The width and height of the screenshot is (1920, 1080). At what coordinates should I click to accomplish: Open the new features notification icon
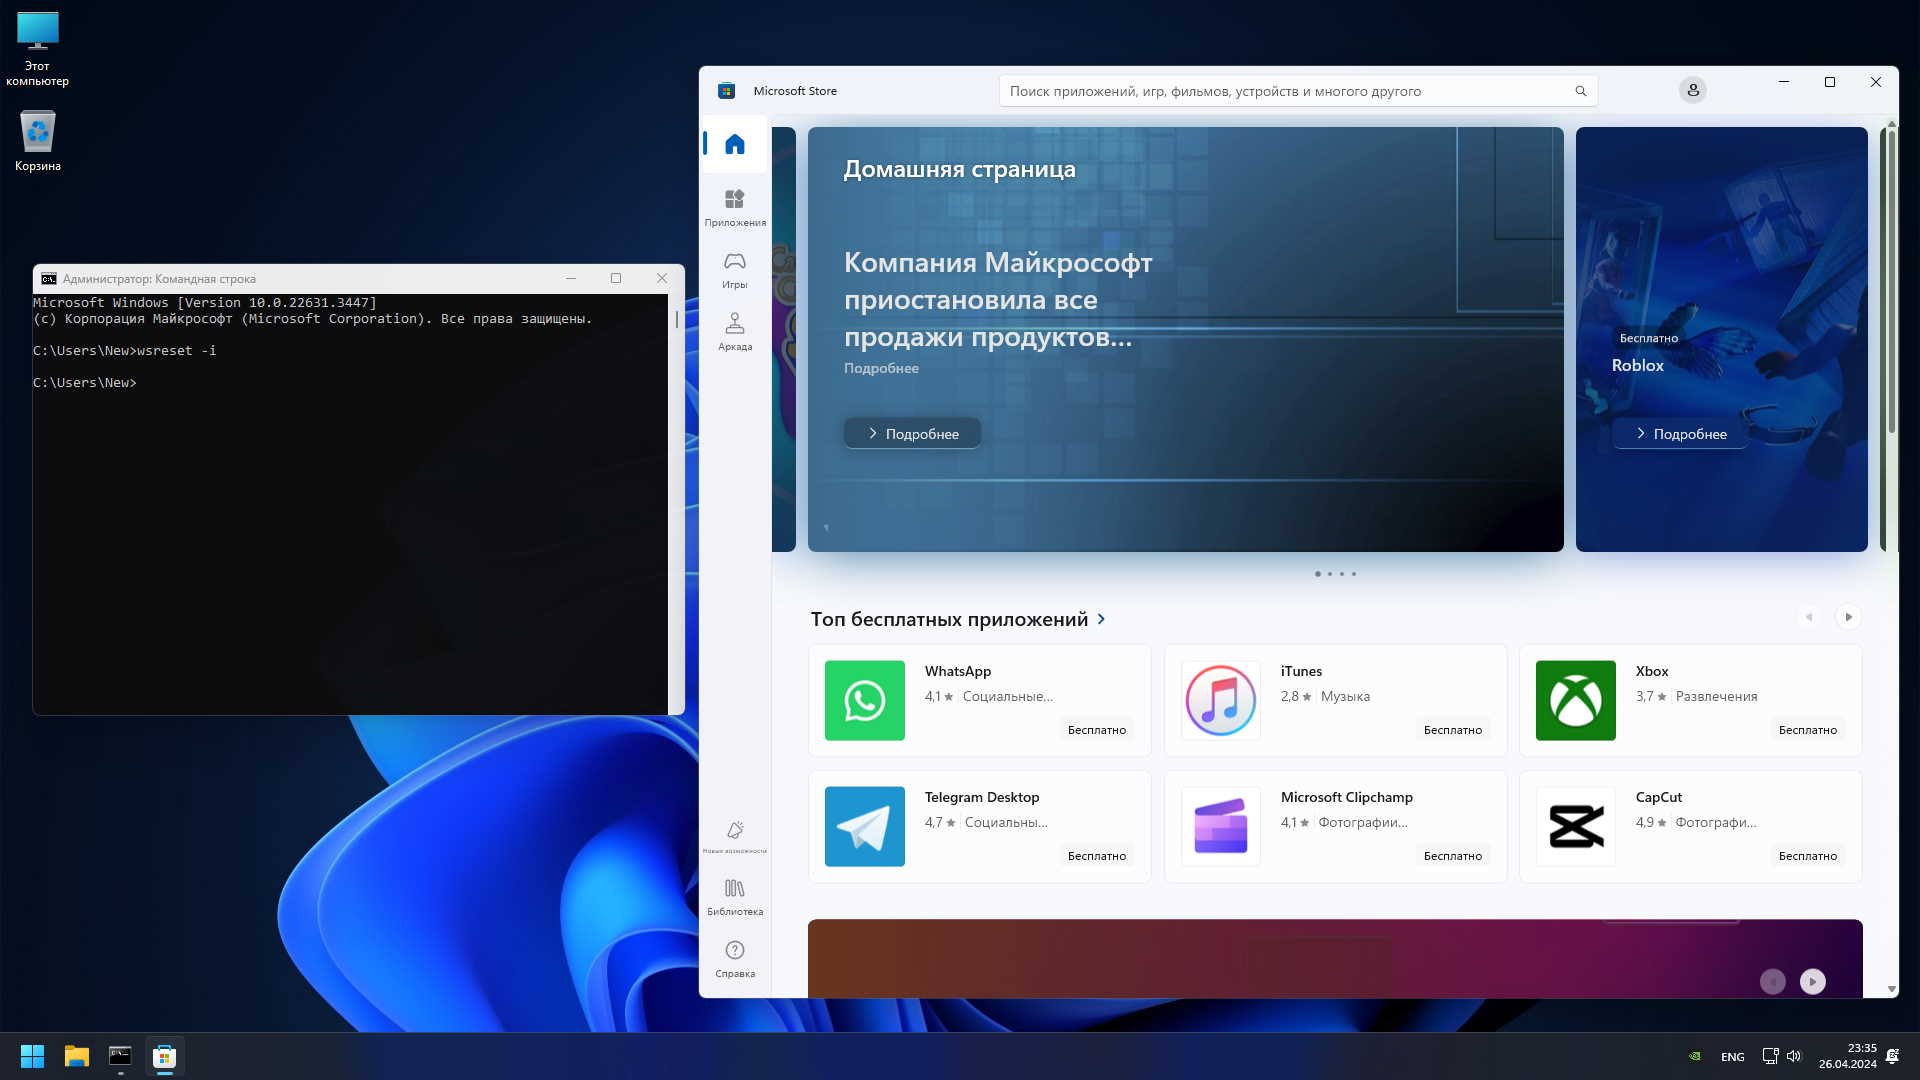click(734, 834)
